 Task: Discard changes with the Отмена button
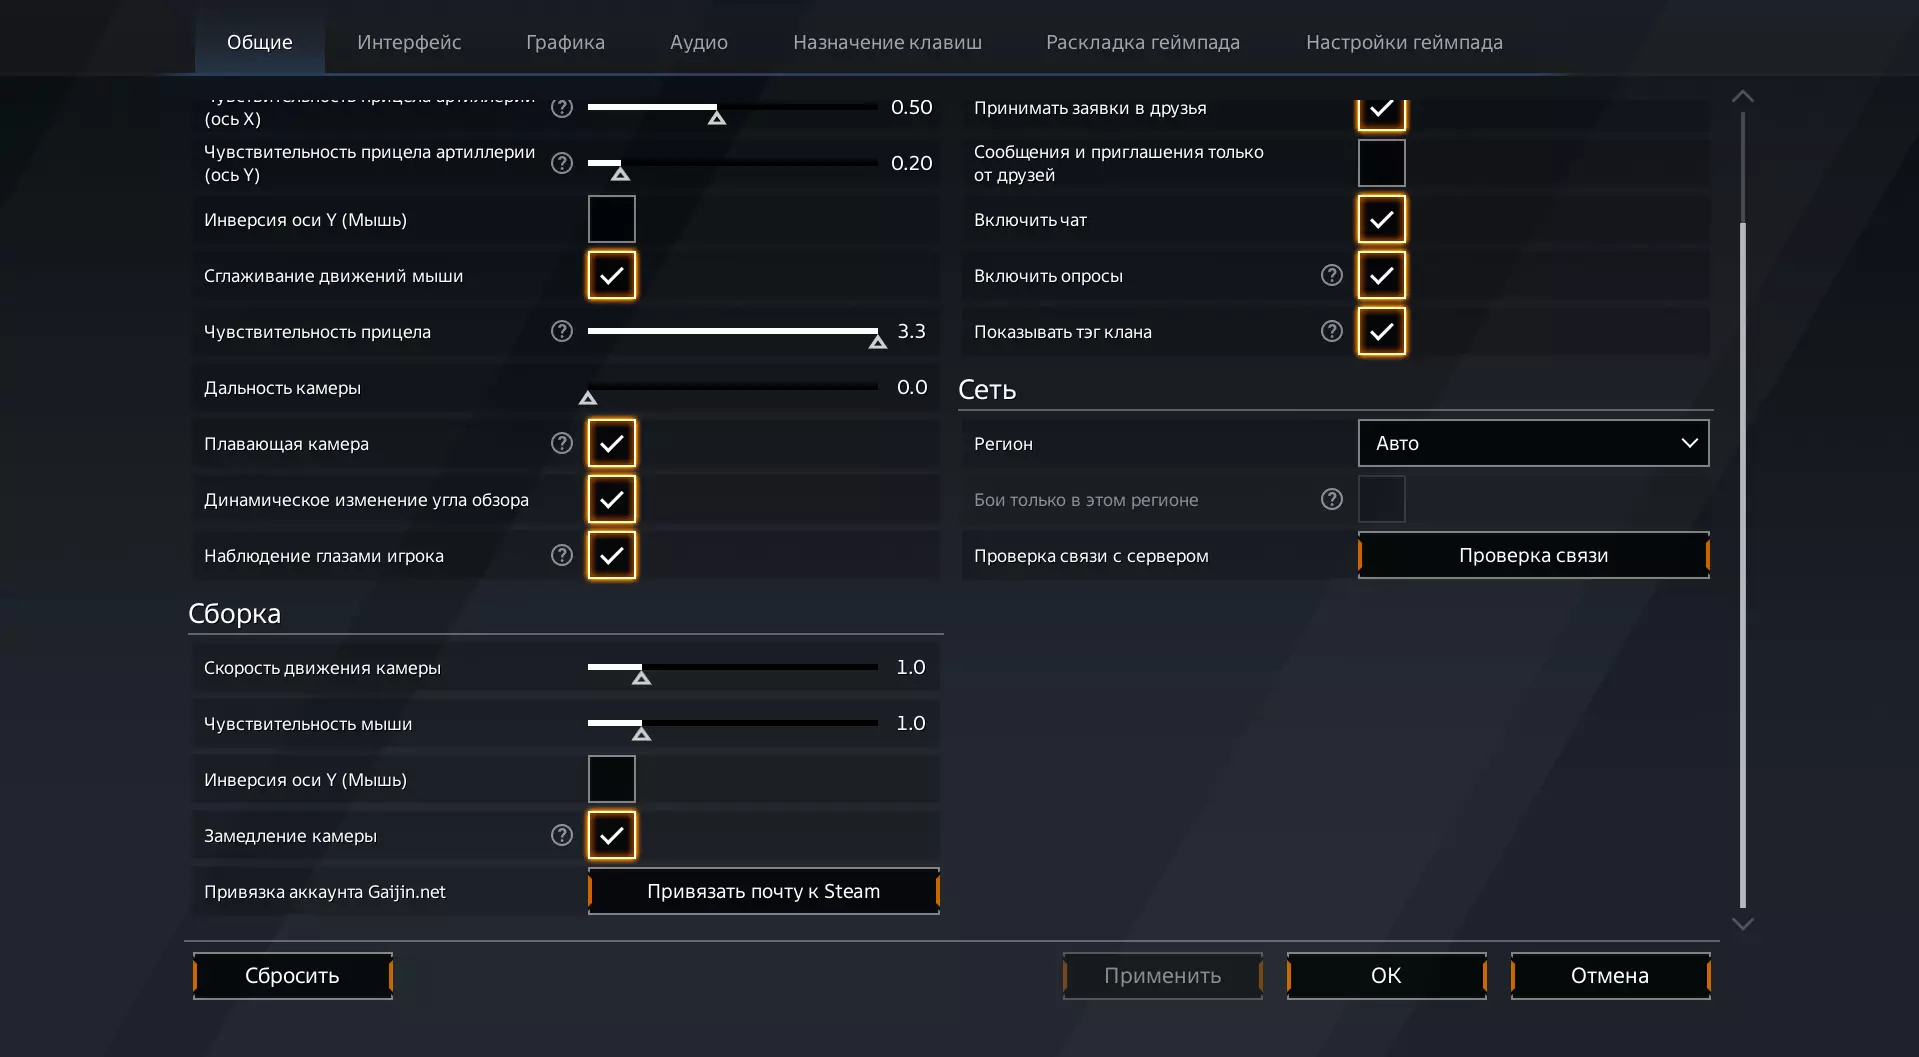pos(1611,975)
